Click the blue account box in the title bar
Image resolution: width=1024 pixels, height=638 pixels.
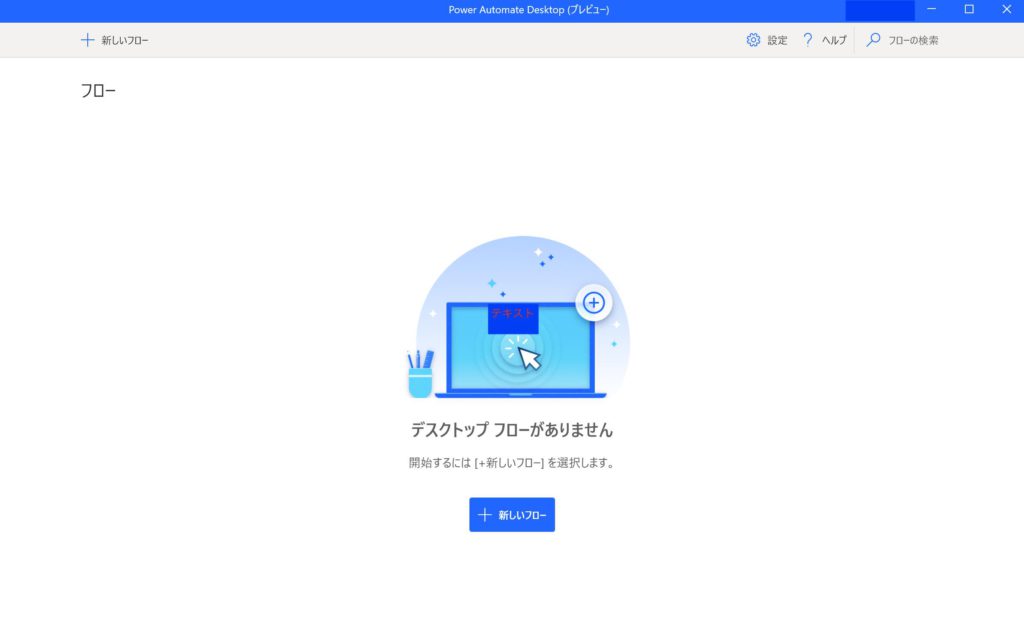pos(880,10)
